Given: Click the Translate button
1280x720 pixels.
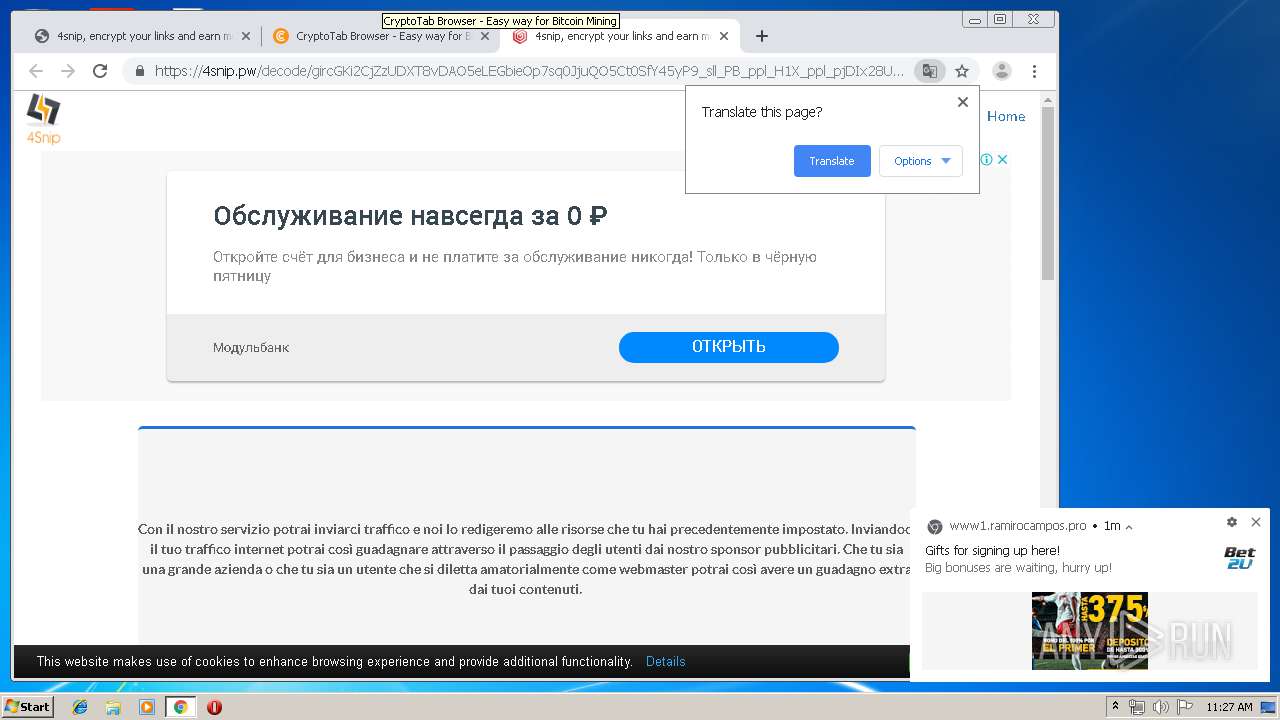Looking at the screenshot, I should tap(832, 161).
